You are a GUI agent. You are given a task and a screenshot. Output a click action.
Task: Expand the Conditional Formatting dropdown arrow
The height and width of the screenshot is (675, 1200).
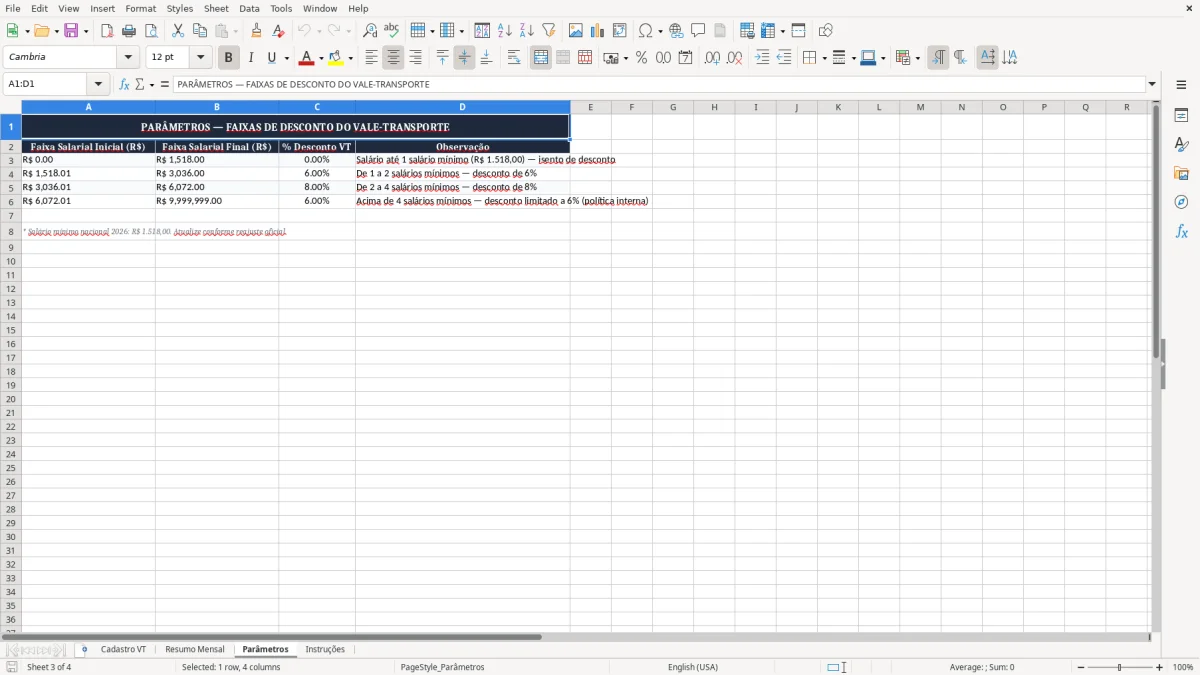coord(917,58)
